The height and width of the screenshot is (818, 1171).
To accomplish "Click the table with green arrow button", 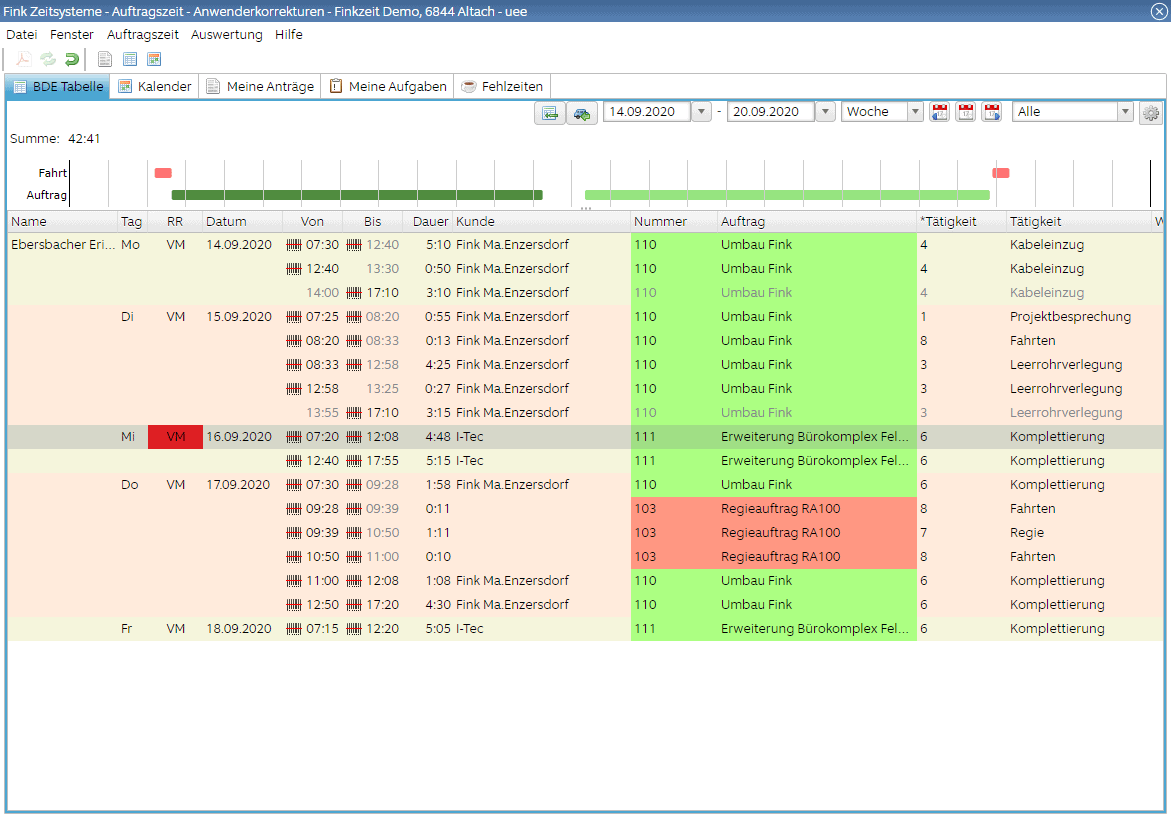I will pyautogui.click(x=550, y=113).
